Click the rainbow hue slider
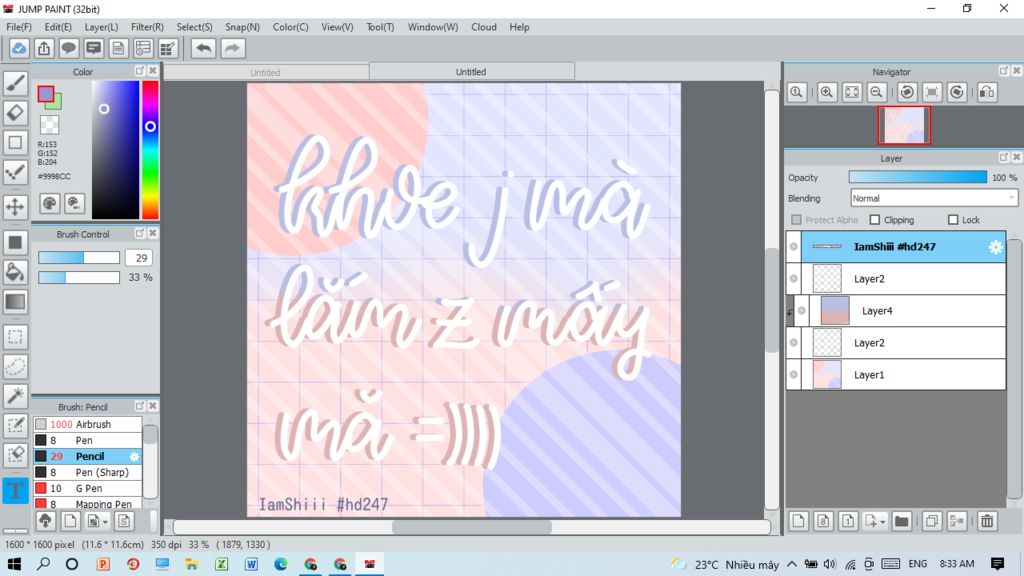The width and height of the screenshot is (1024, 576). pyautogui.click(x=150, y=150)
